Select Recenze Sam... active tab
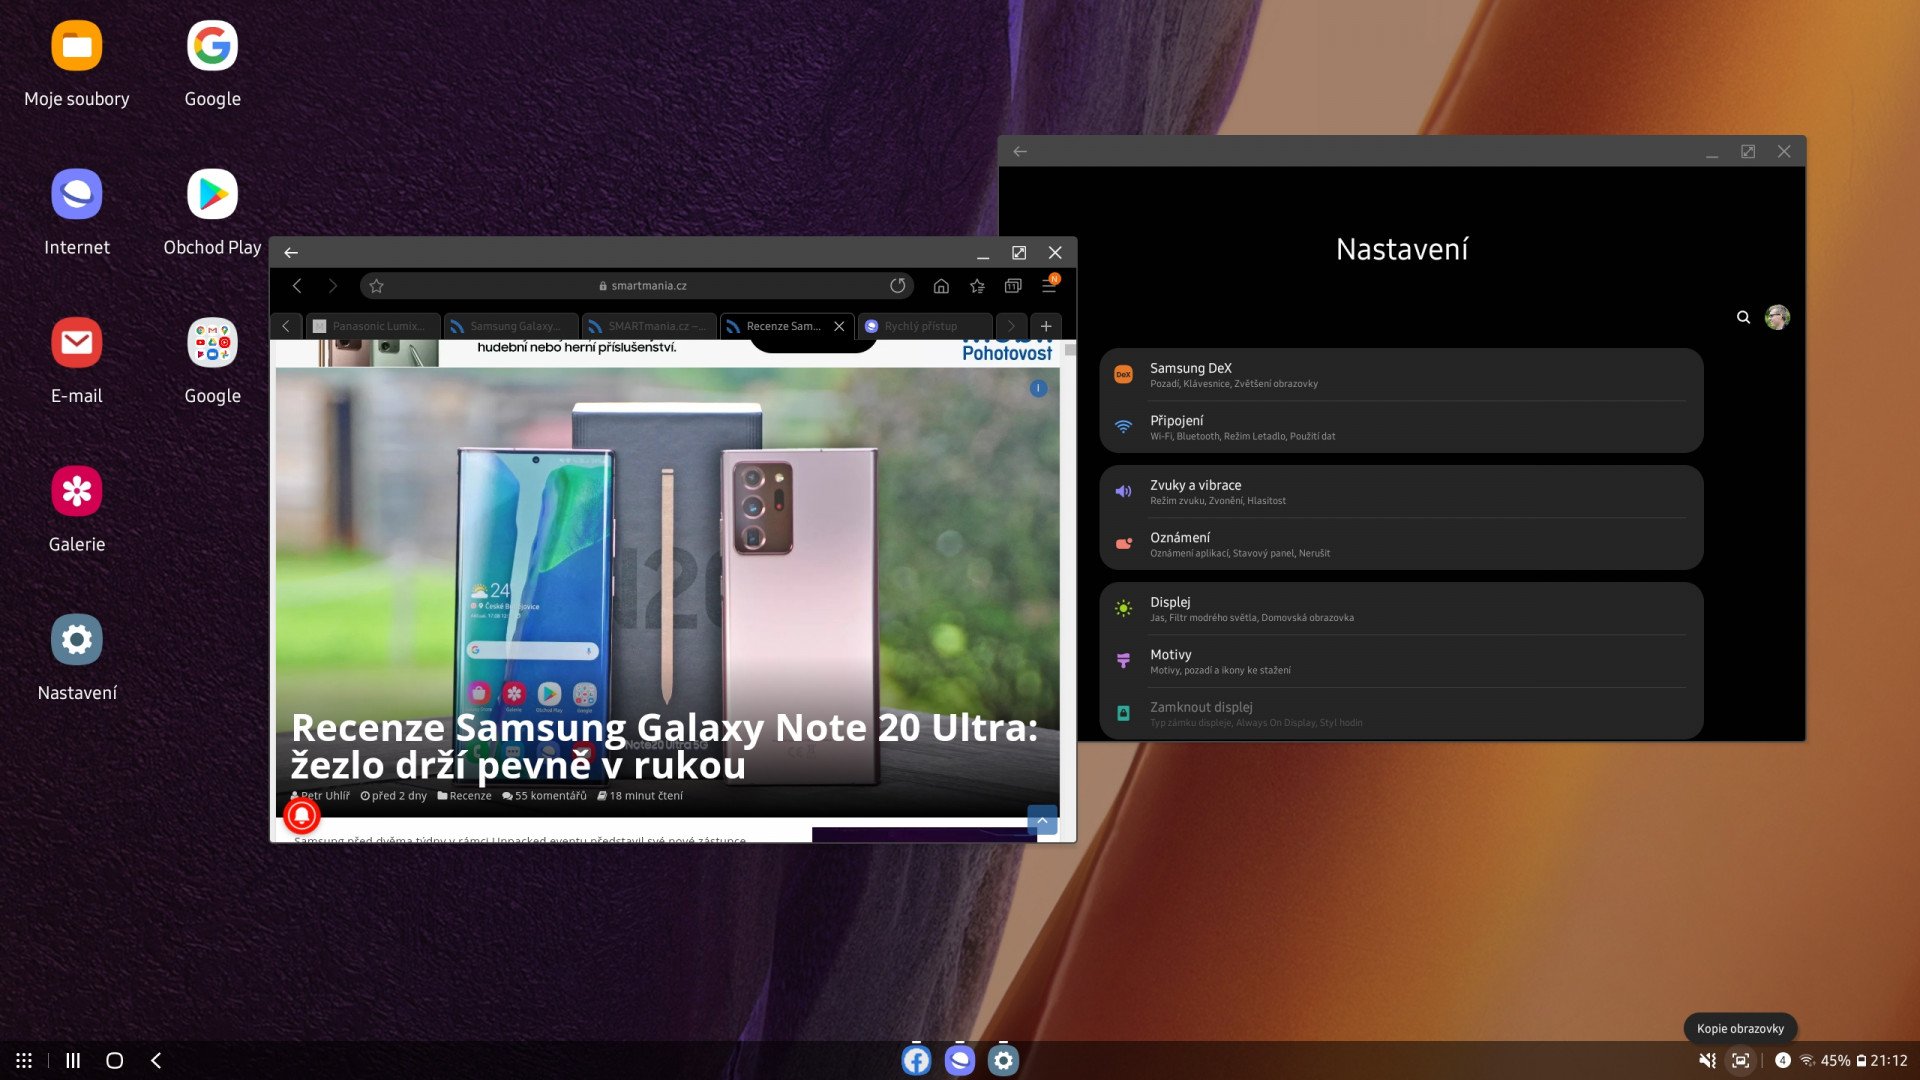The height and width of the screenshot is (1080, 1920). [x=783, y=326]
